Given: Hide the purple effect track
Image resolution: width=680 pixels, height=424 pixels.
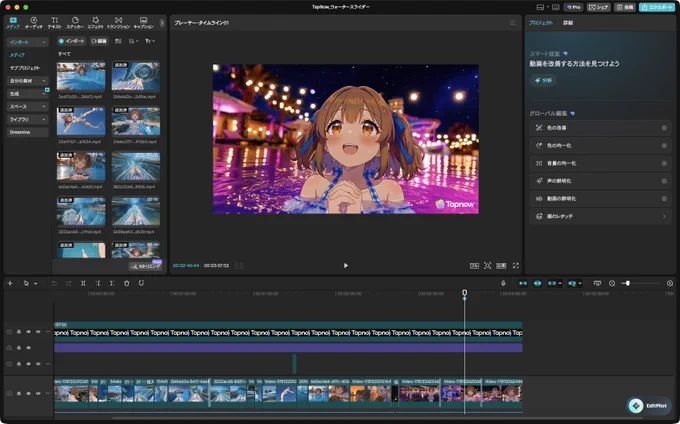Looking at the screenshot, I should click(x=29, y=348).
